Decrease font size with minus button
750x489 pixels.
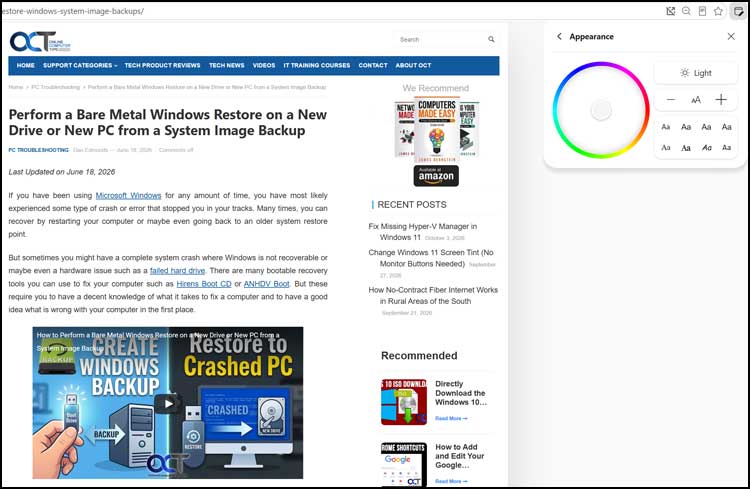coord(671,100)
